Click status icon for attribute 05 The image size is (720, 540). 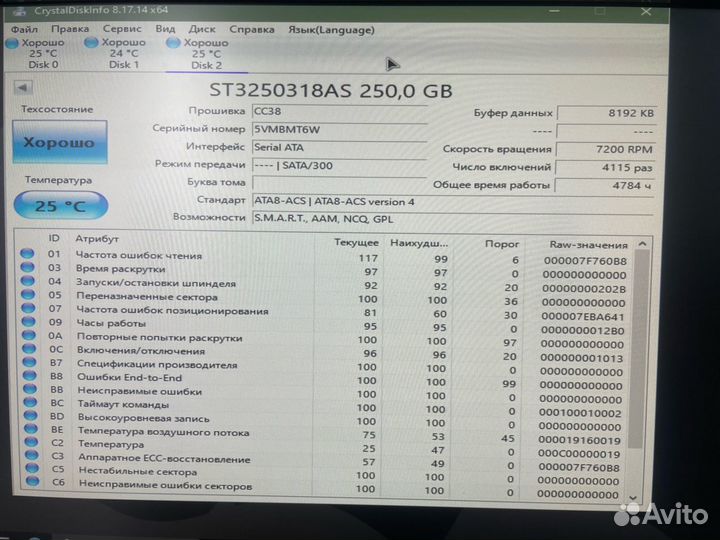(28, 294)
